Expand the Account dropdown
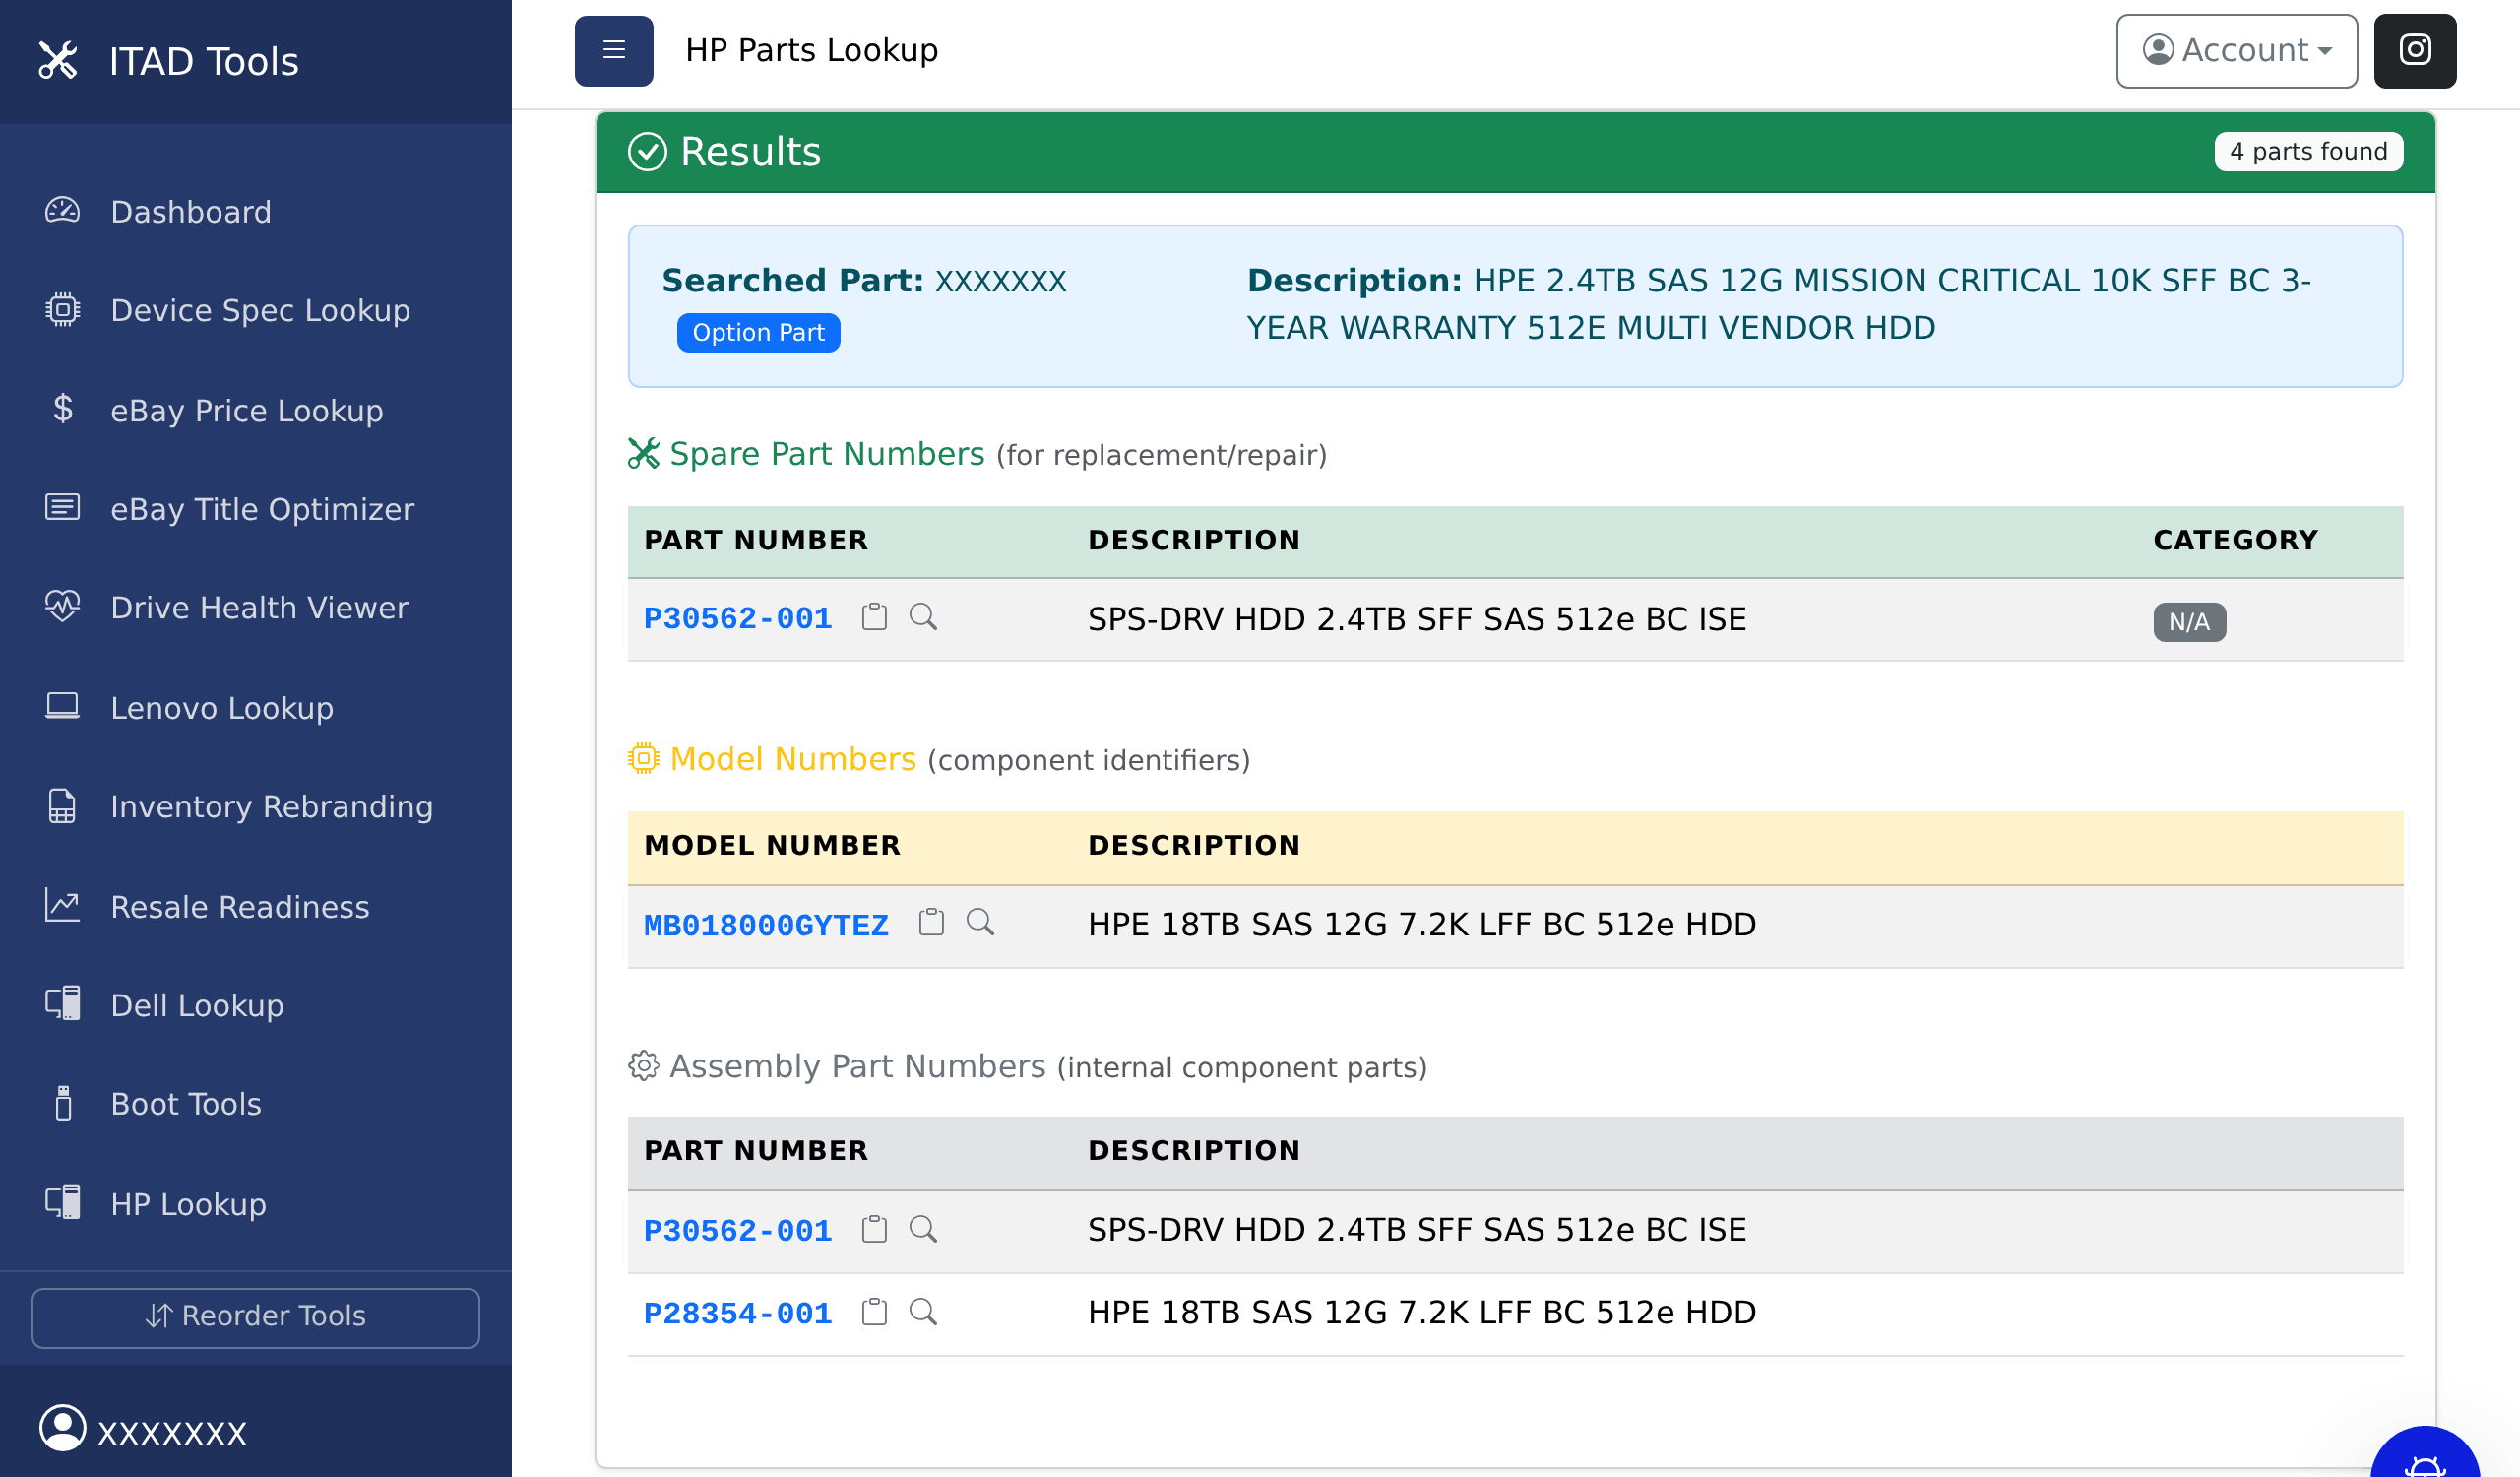 pos(2237,50)
